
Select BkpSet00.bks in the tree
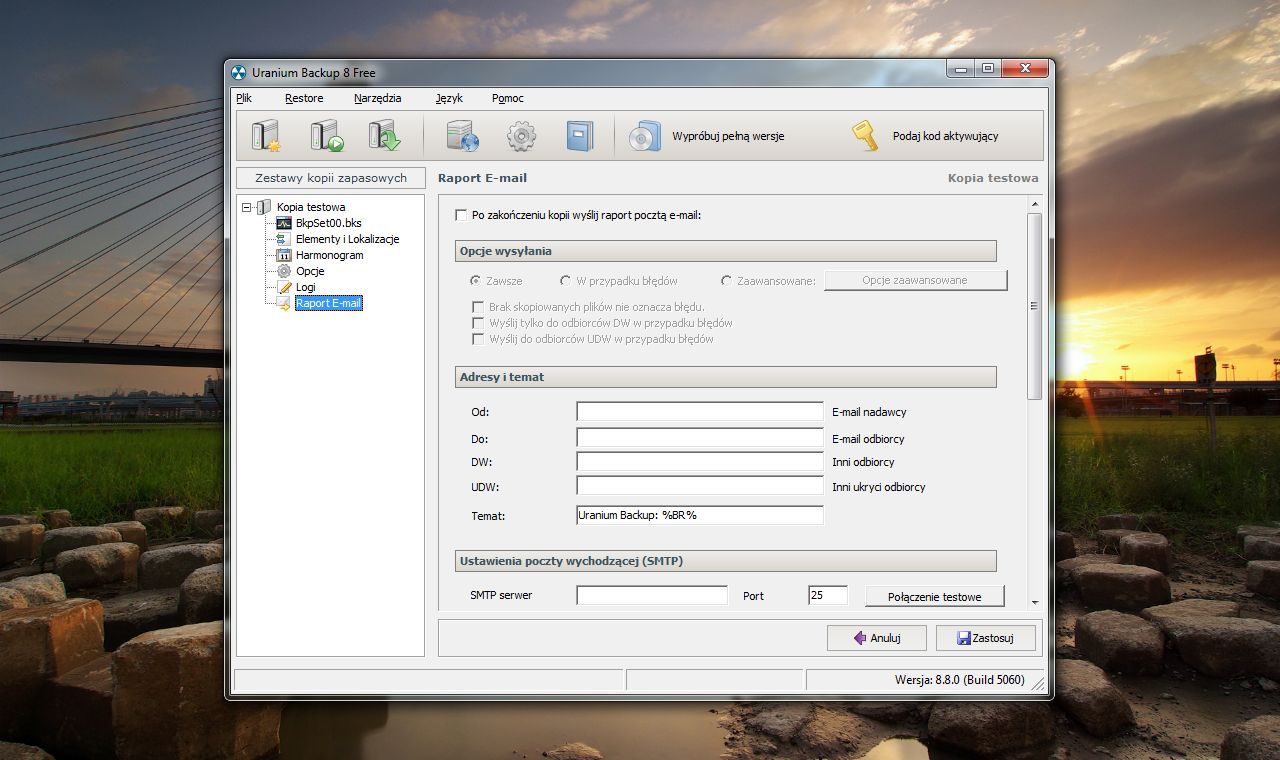coord(328,223)
